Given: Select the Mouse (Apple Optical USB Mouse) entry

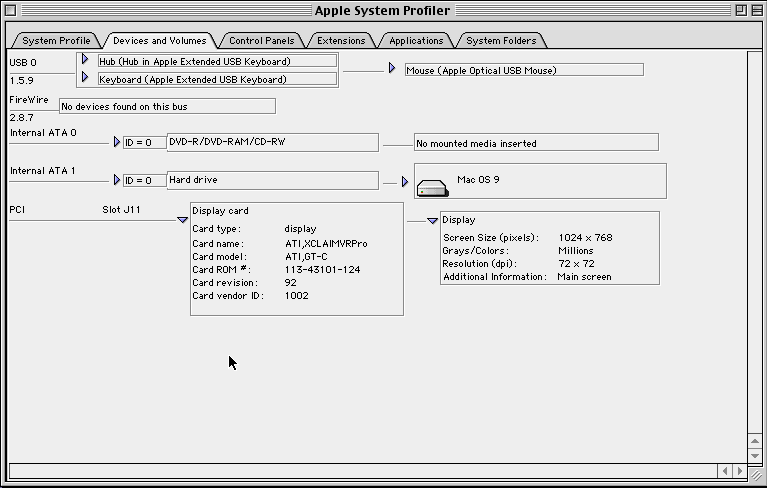Looking at the screenshot, I should 524,70.
